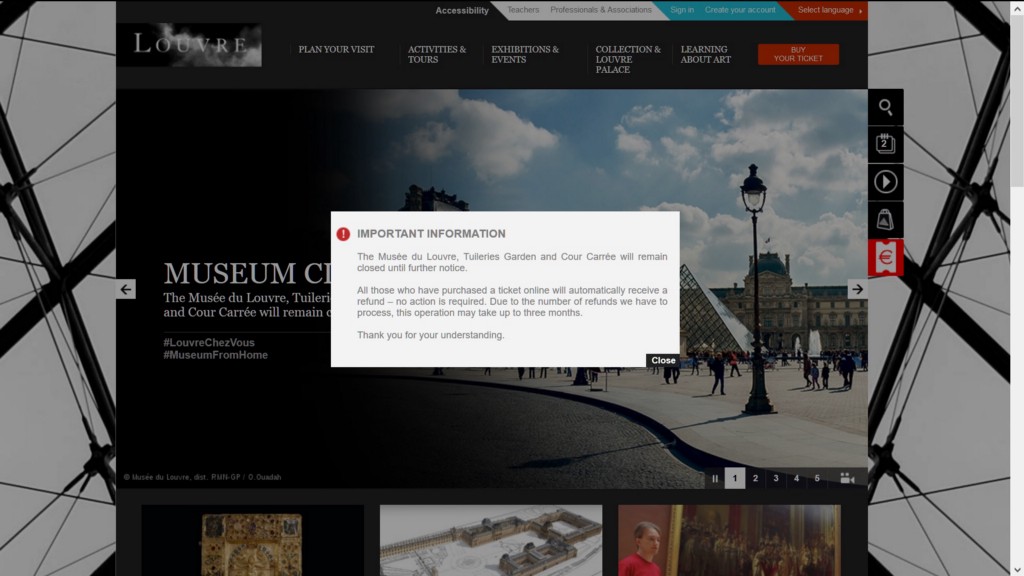Open the Select language dropdown
Screen dimensions: 1024x576
[829, 10]
